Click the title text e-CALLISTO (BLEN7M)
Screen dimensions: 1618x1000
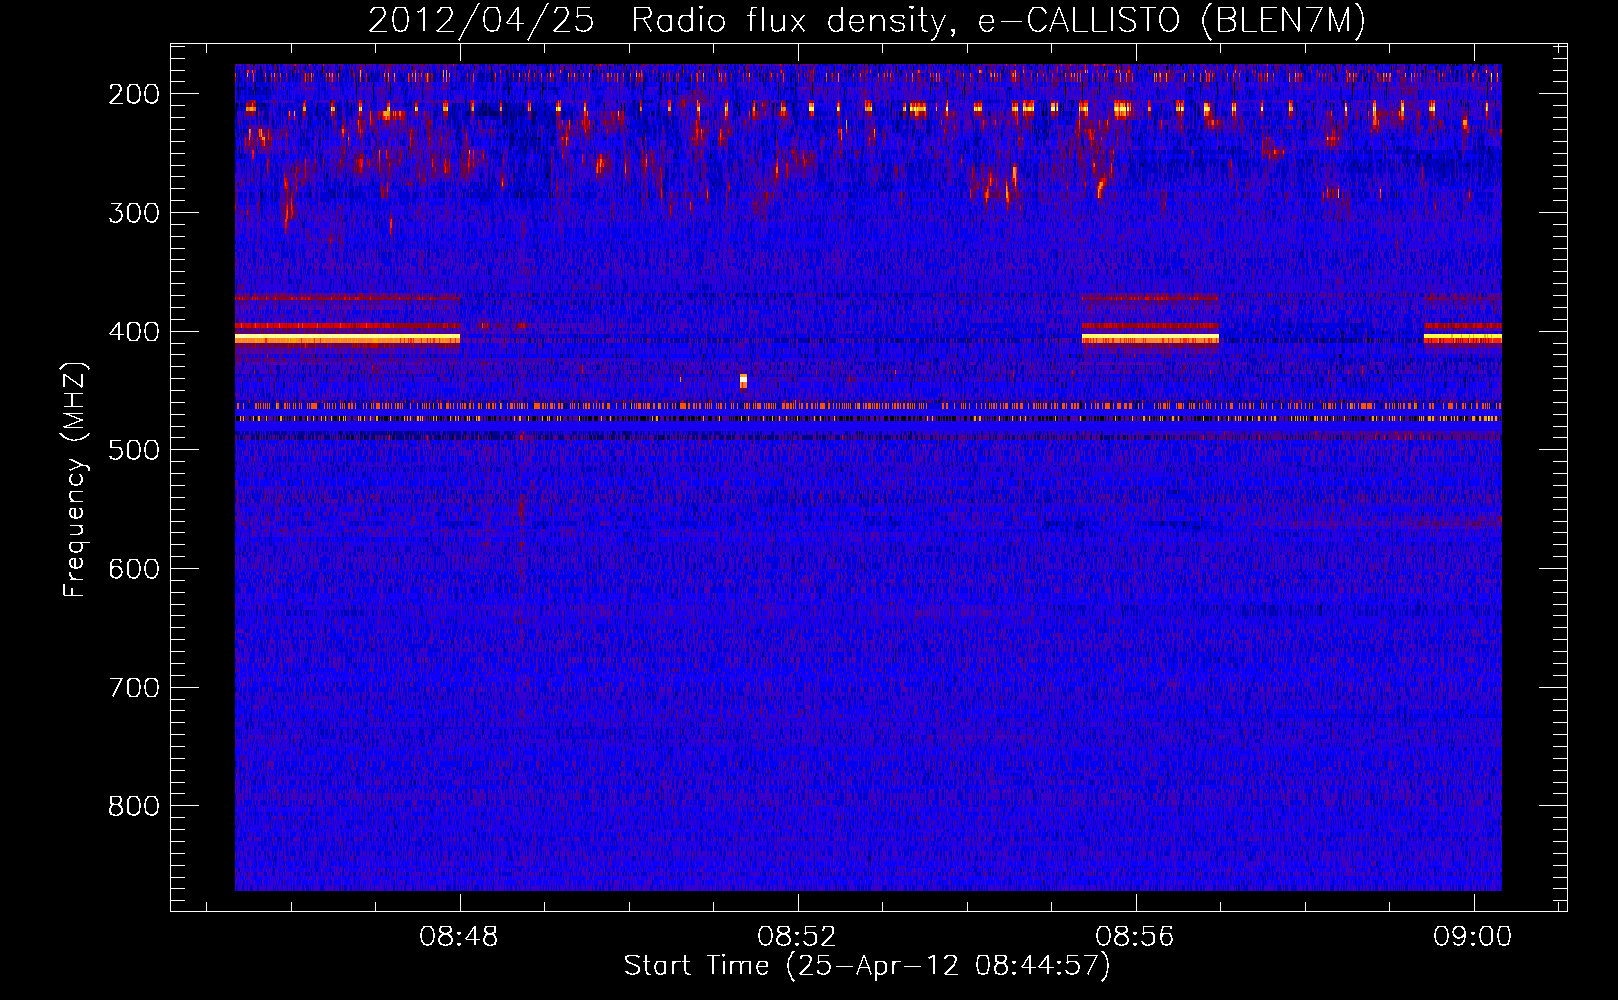pyautogui.click(x=1171, y=21)
